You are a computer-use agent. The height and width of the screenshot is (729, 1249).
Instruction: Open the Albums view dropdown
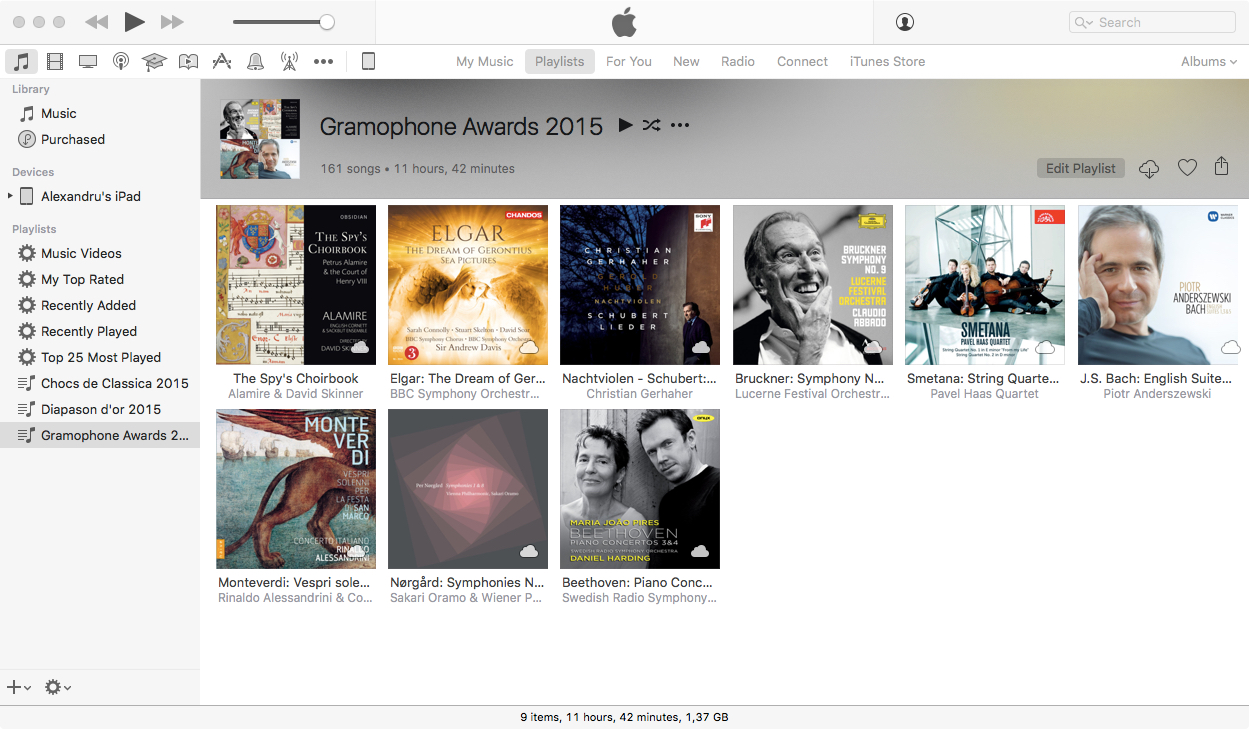click(1208, 62)
